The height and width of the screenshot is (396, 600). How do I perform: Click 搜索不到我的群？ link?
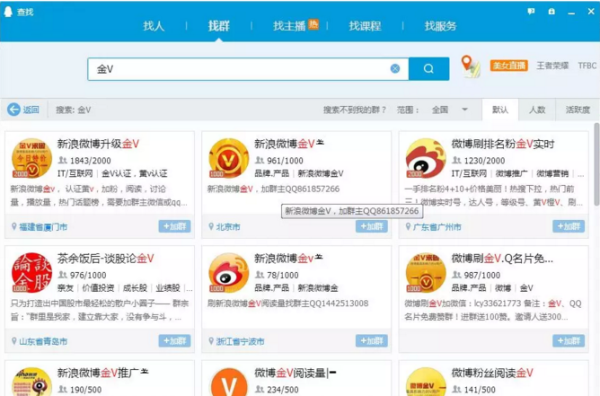[x=354, y=110]
